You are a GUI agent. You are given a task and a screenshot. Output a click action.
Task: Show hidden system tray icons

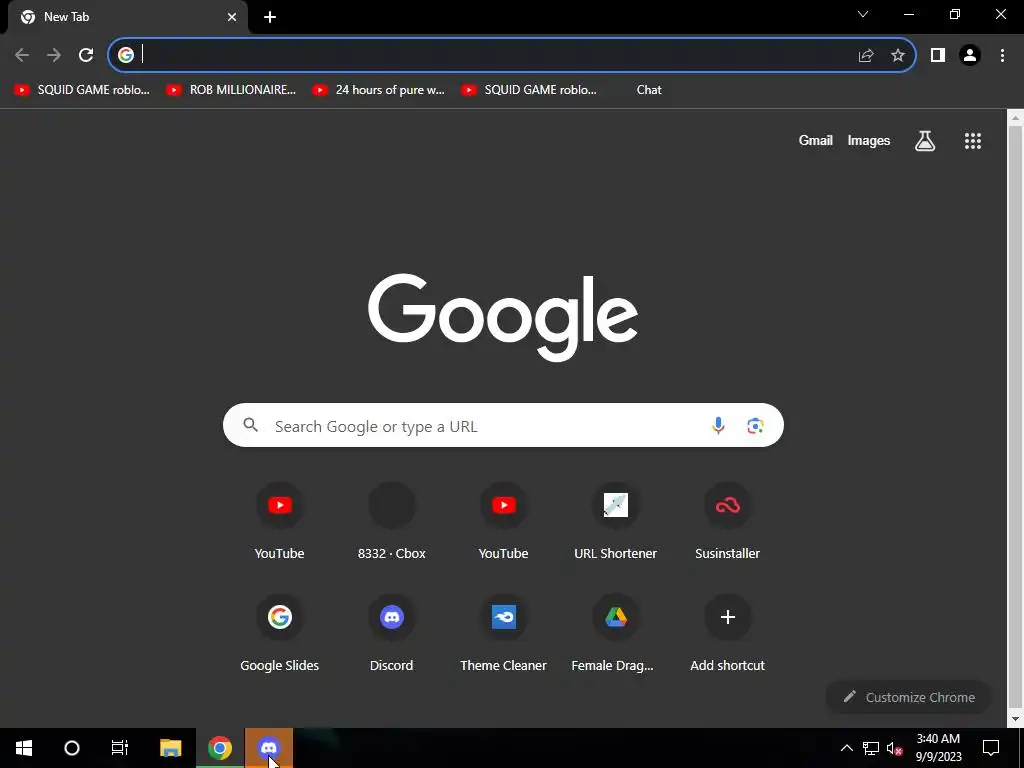click(x=846, y=748)
